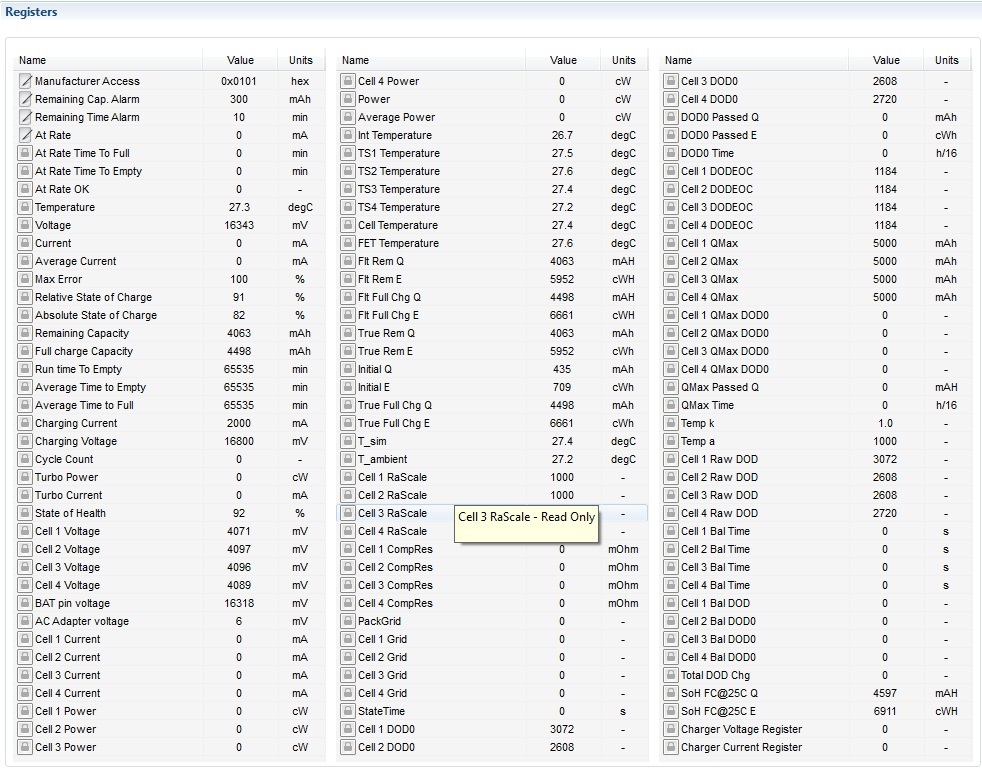The height and width of the screenshot is (769, 982).
Task: Select the Cell 2 Voltage value 4097
Action: coord(239,550)
